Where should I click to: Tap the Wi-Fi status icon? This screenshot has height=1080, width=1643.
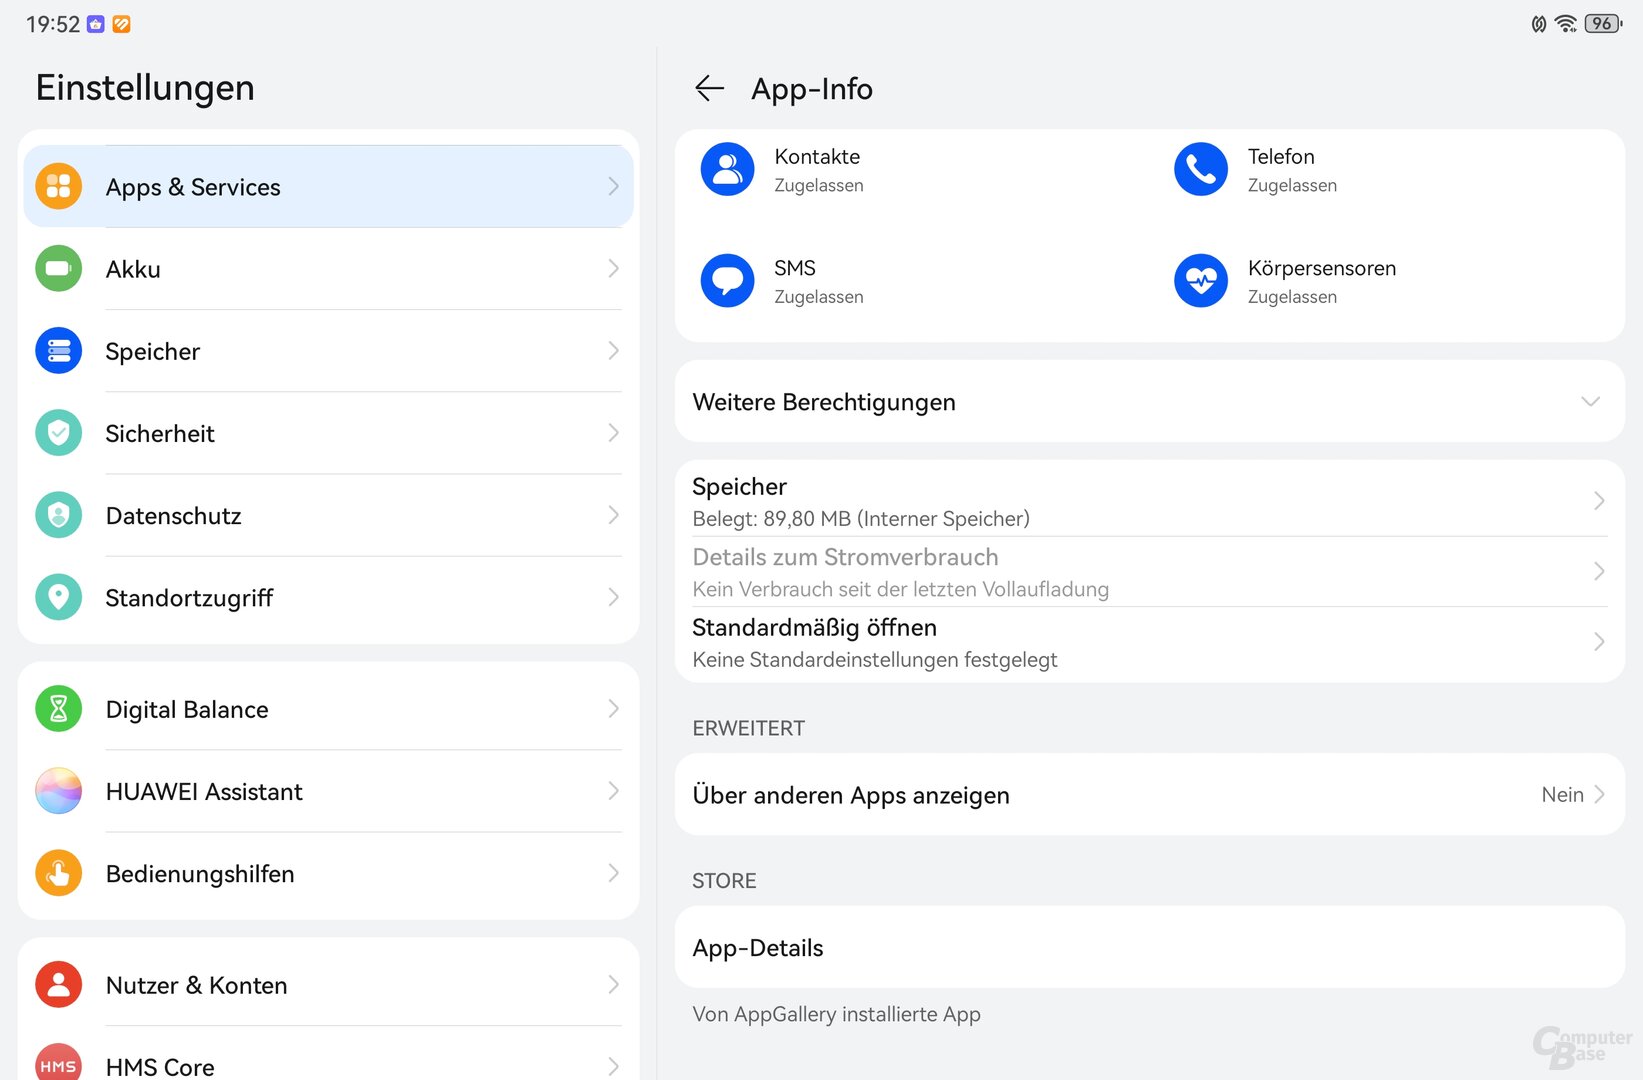tap(1566, 24)
